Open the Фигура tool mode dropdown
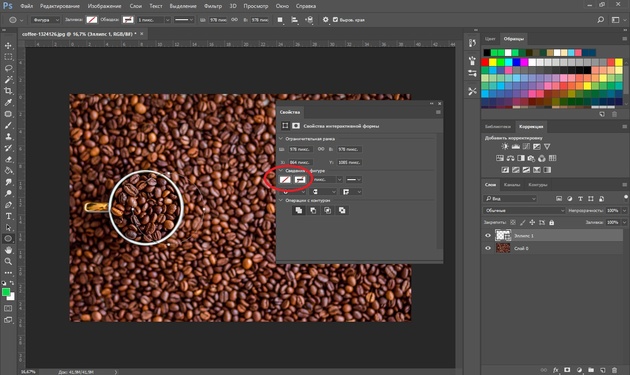 pyautogui.click(x=45, y=20)
